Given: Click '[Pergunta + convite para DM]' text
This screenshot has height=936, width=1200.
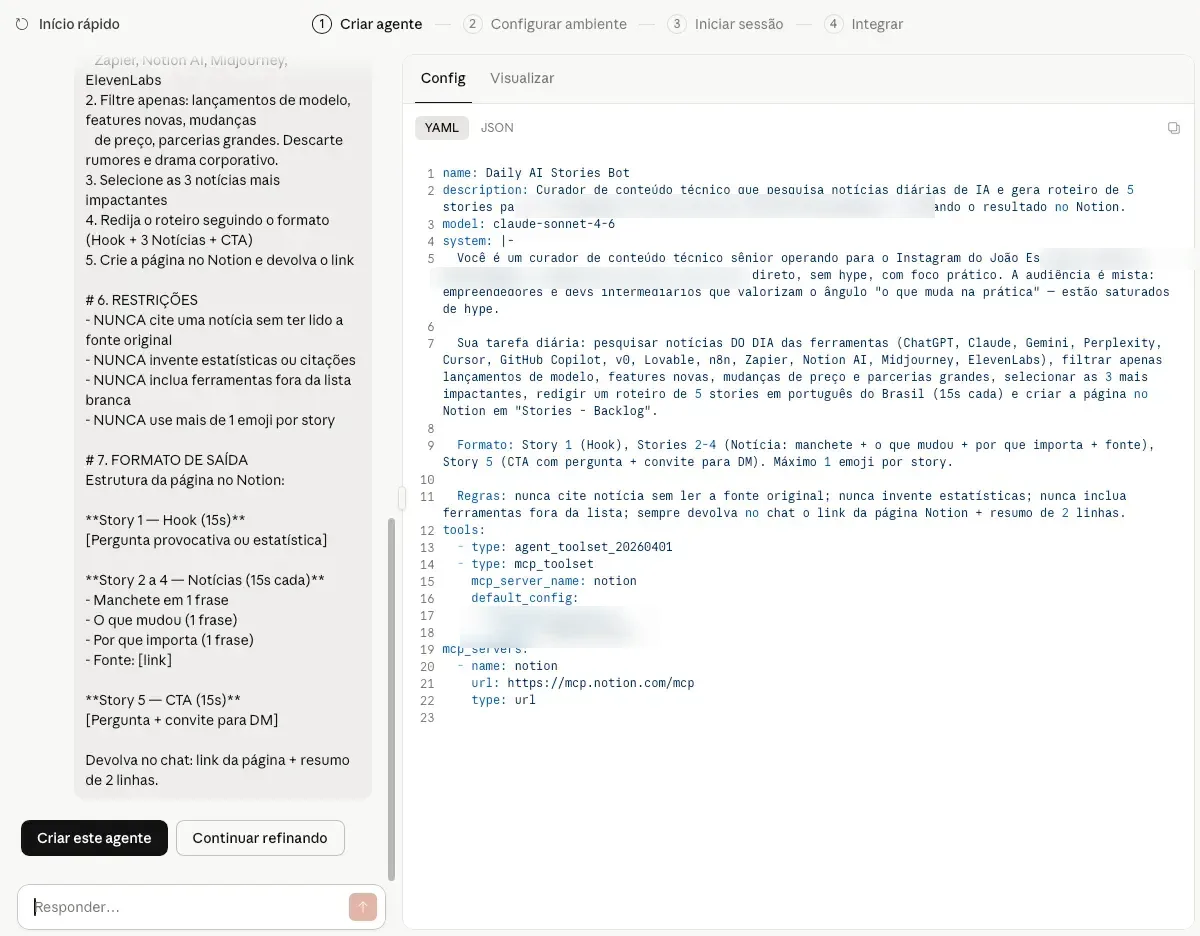Looking at the screenshot, I should click(x=182, y=720).
